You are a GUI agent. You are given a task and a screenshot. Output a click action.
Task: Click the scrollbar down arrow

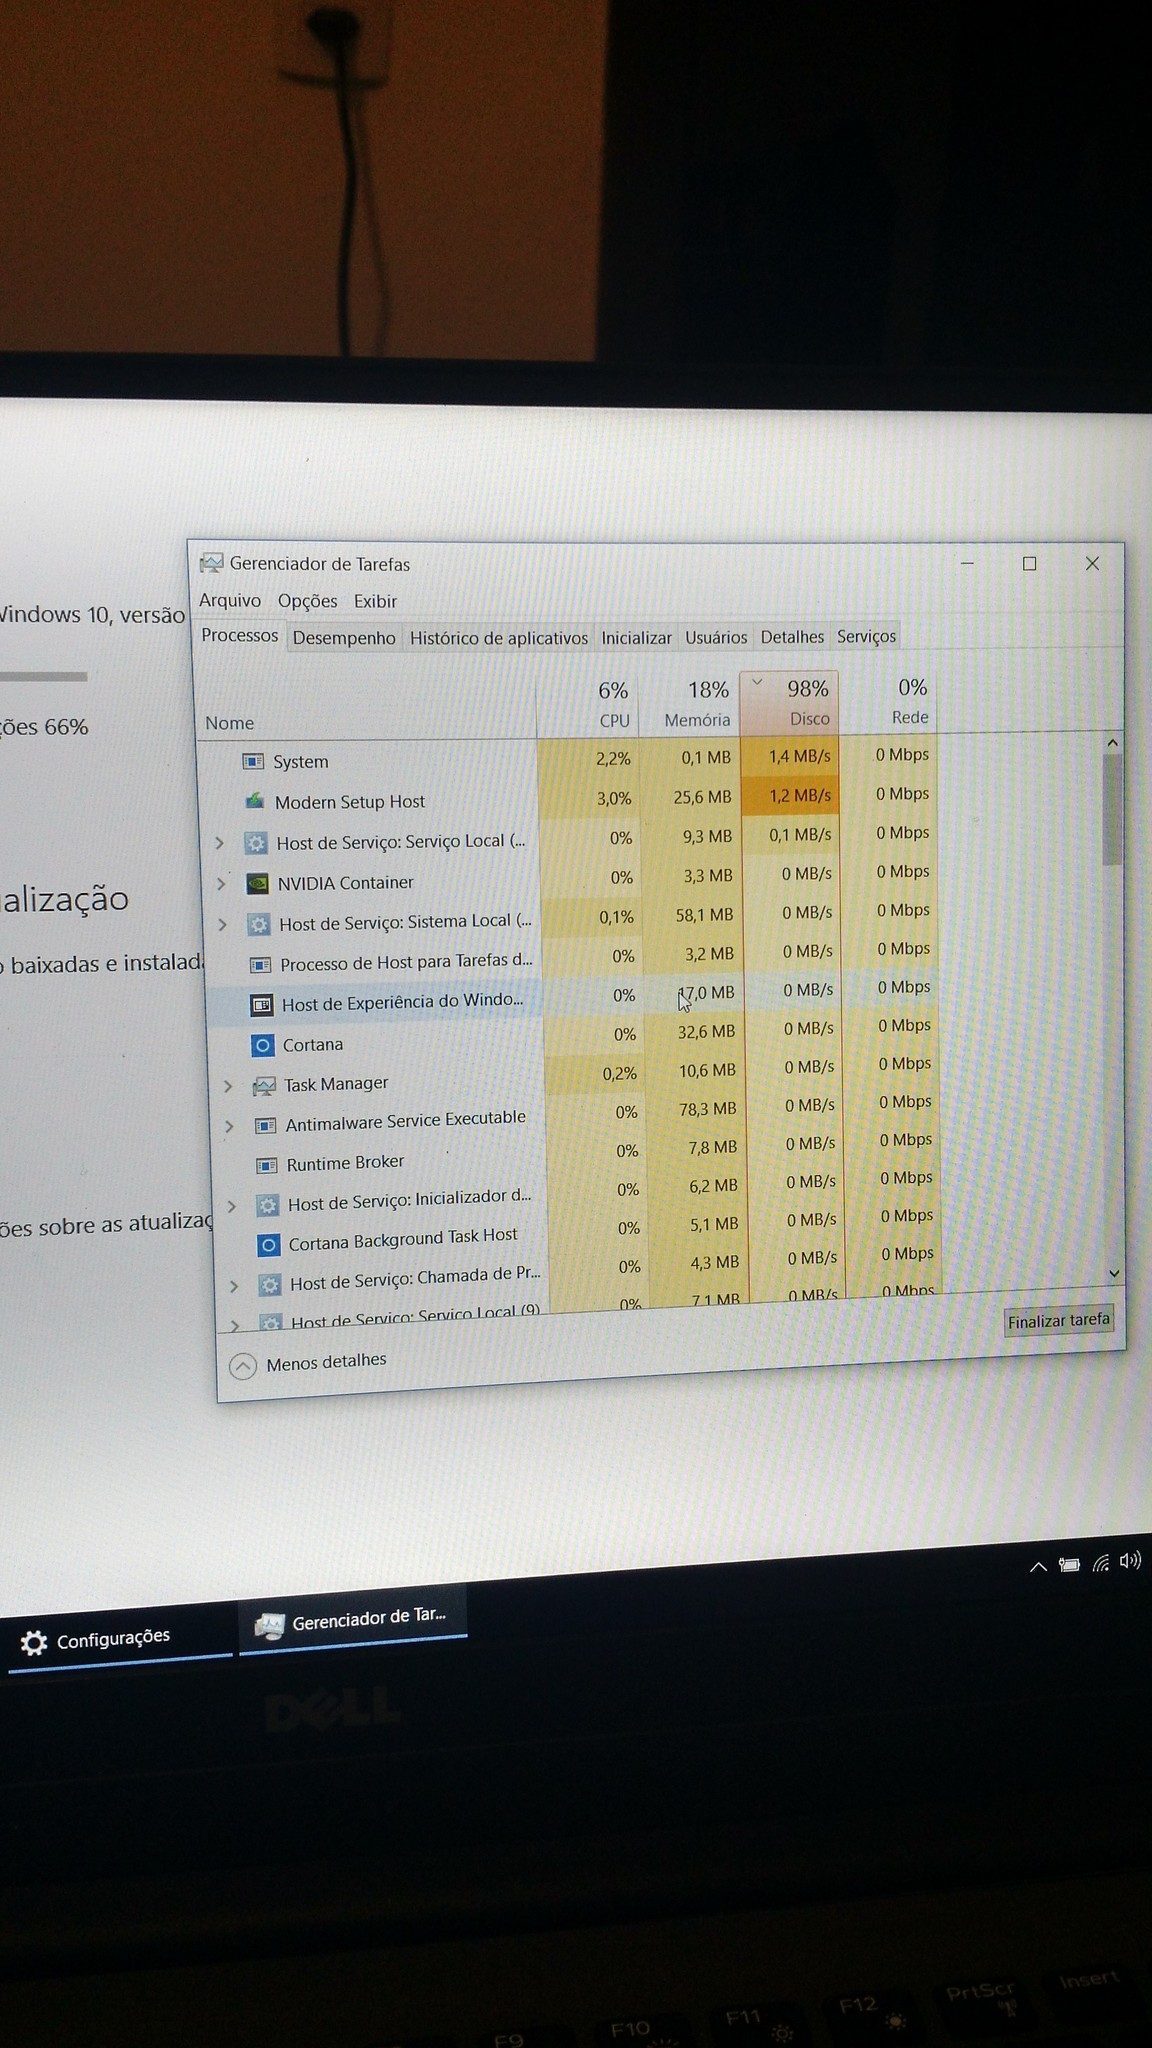[1115, 1274]
